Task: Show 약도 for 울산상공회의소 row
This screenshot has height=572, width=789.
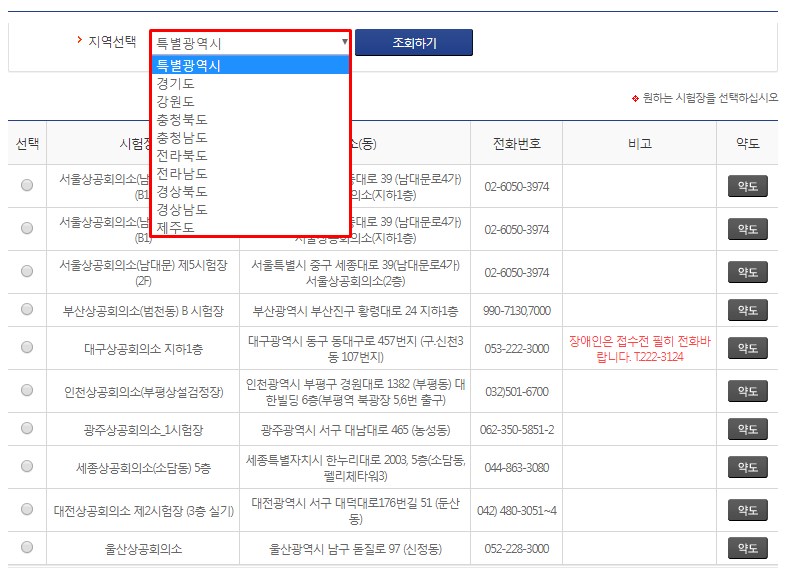Action: 747,548
